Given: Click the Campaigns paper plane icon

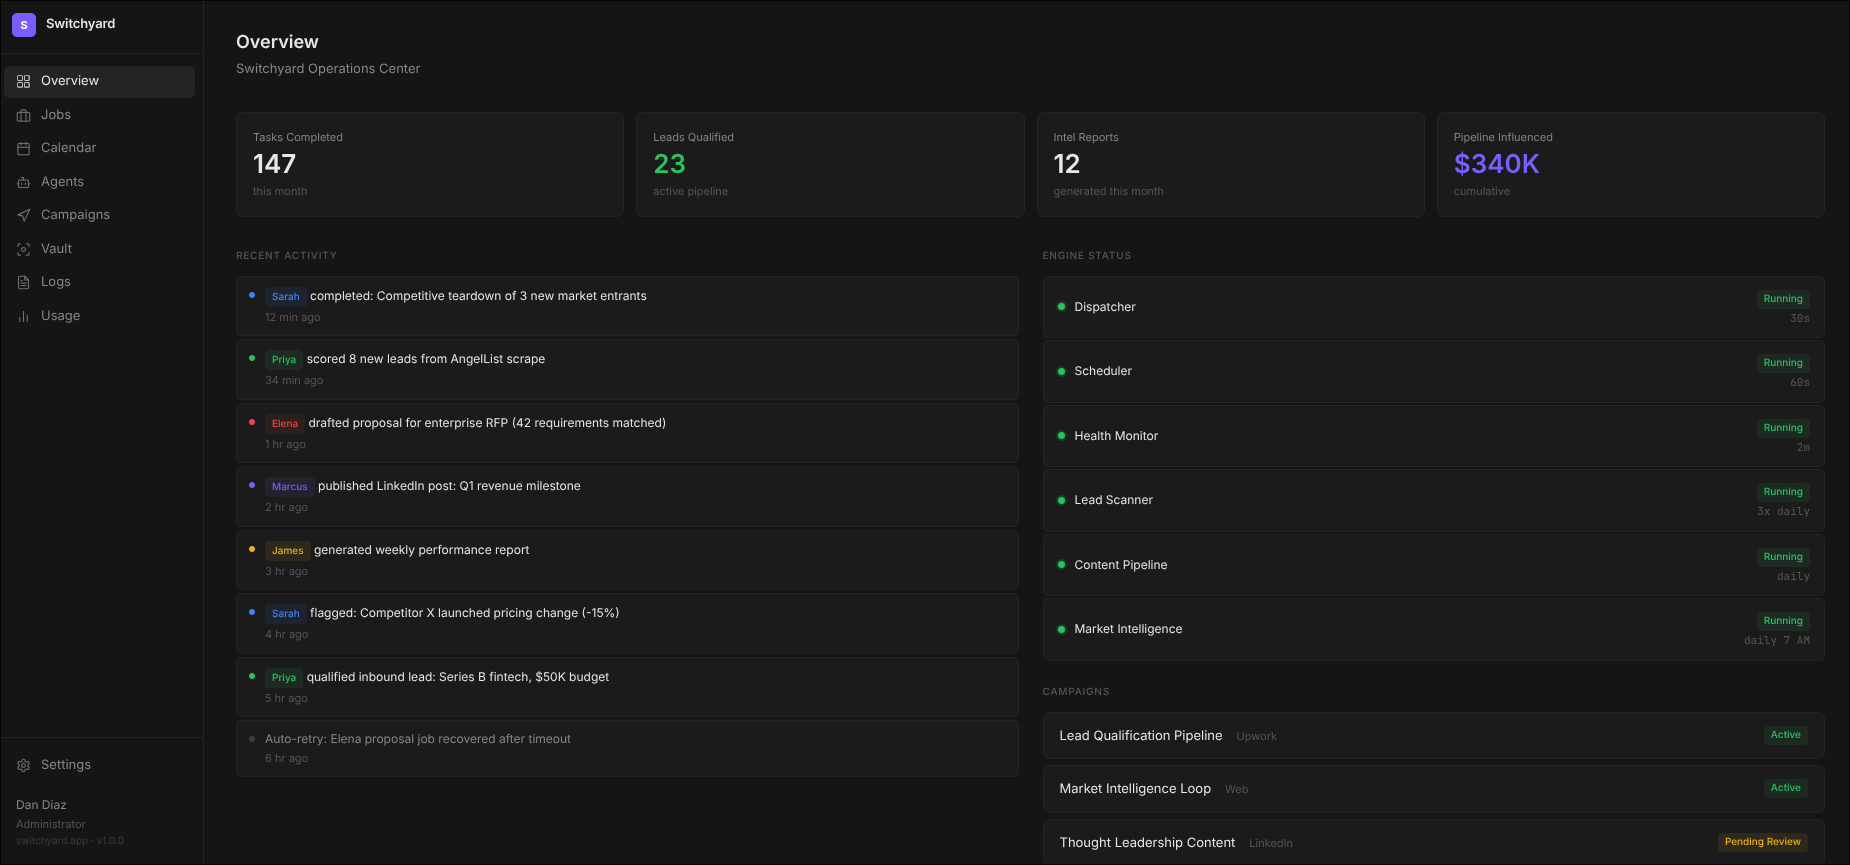Looking at the screenshot, I should 23,215.
